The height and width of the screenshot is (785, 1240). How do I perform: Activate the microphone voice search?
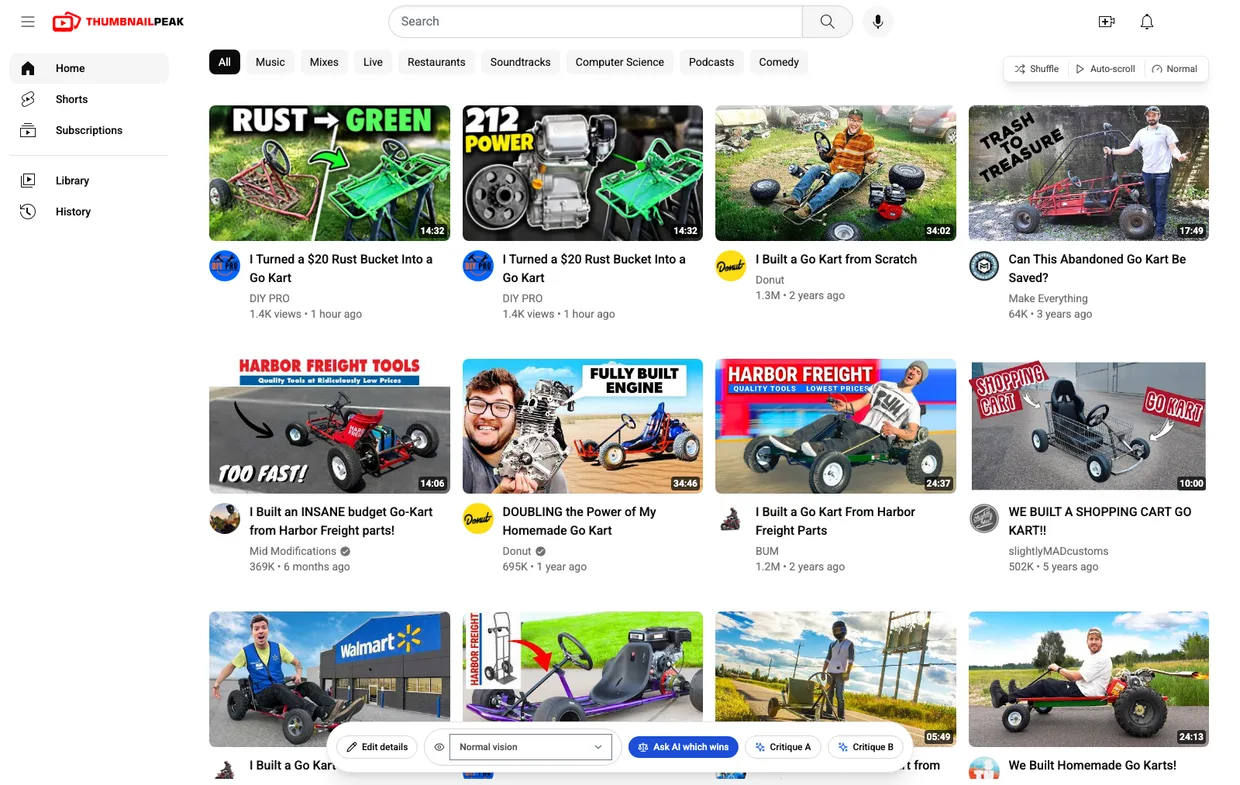tap(878, 21)
